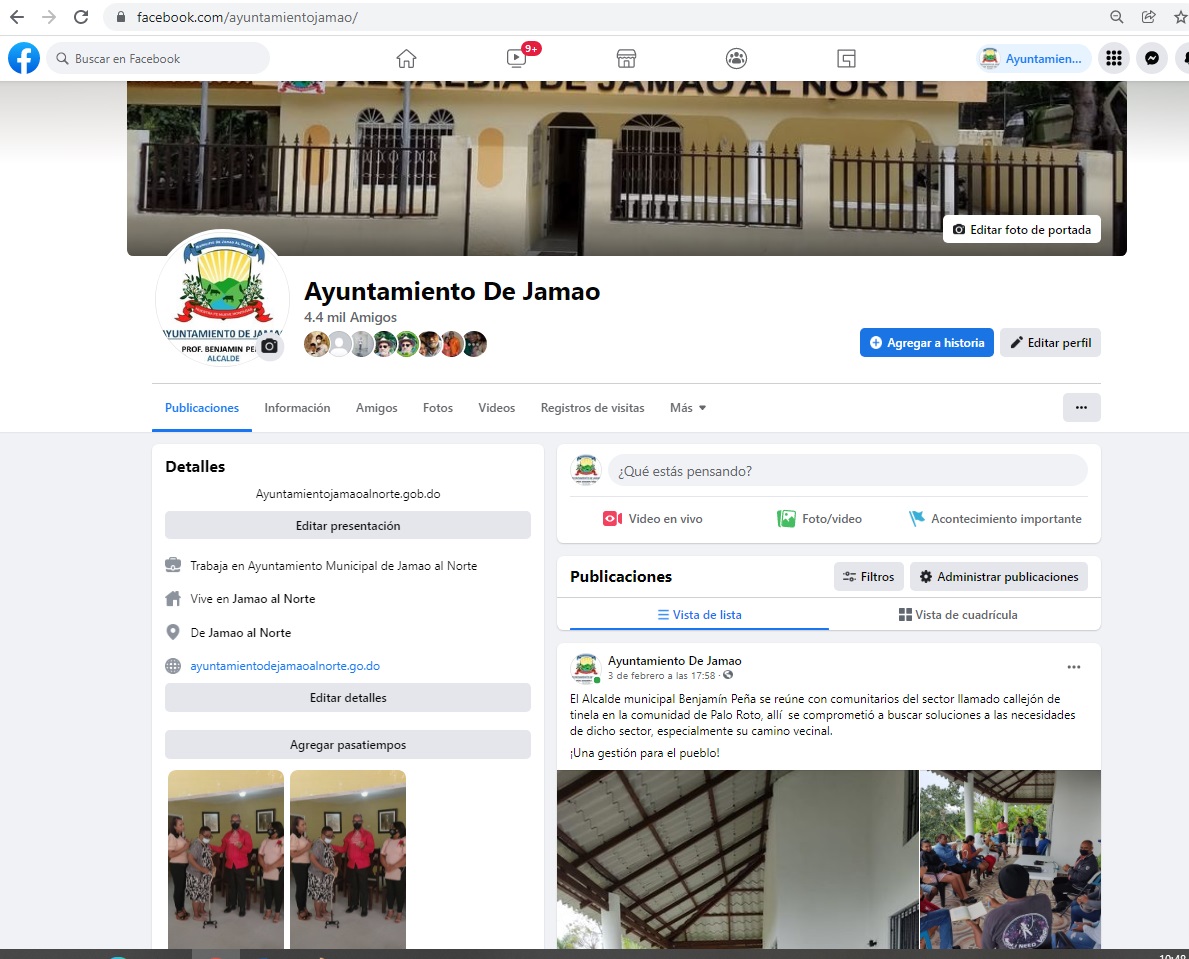Click the first friend avatar under Amigos
The width and height of the screenshot is (1189, 959).
316,343
